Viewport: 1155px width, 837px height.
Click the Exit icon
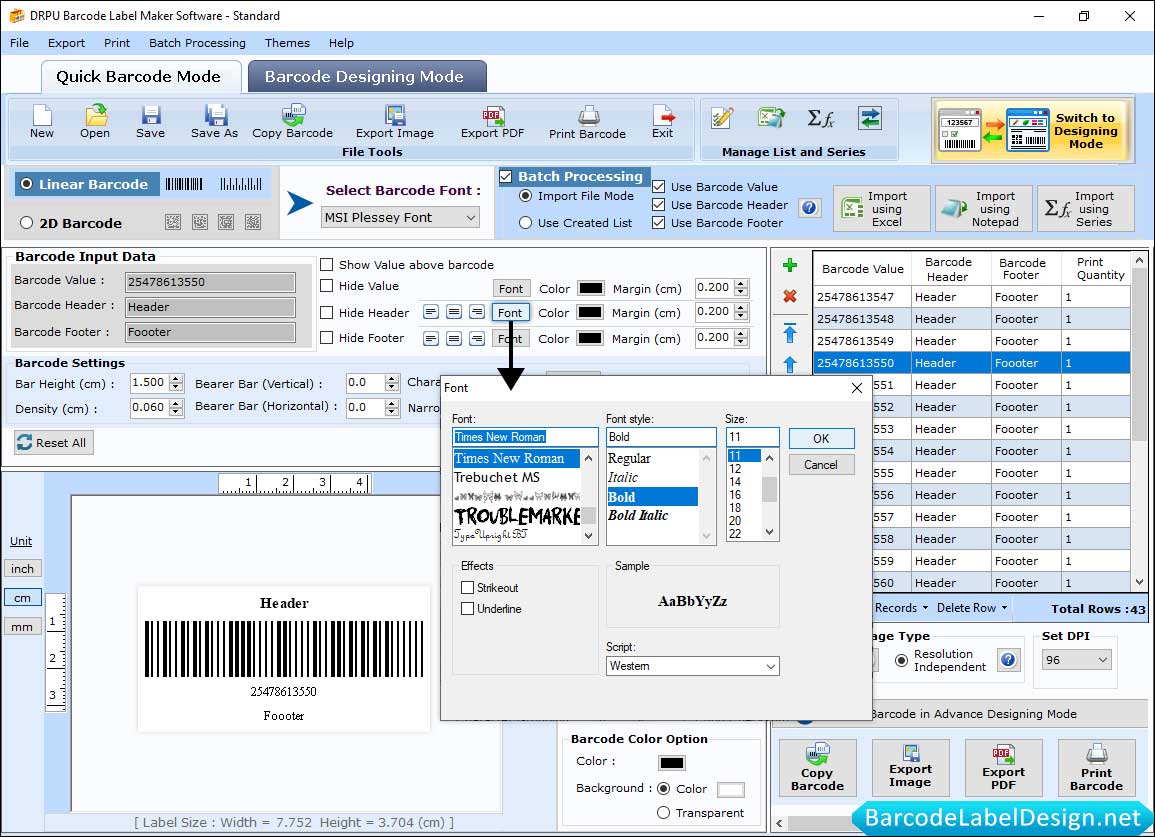click(662, 122)
